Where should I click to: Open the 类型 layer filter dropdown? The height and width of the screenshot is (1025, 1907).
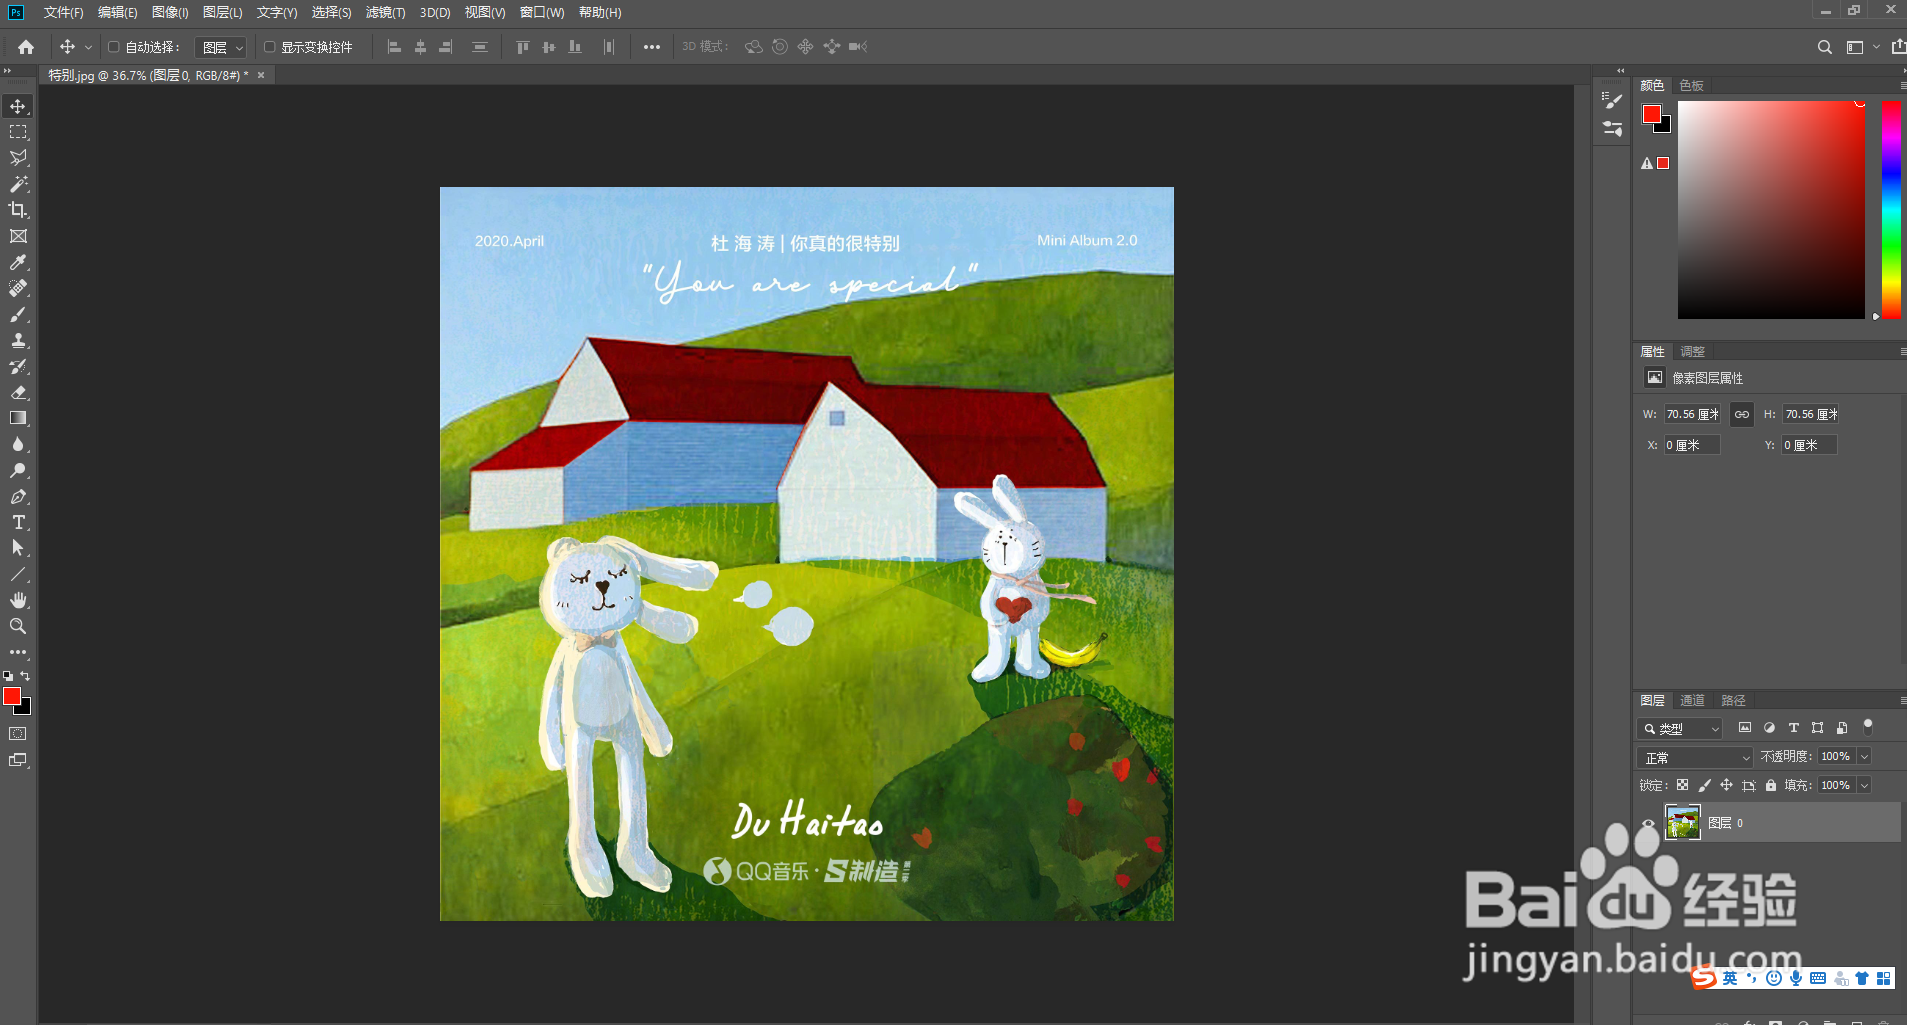[x=1680, y=728]
